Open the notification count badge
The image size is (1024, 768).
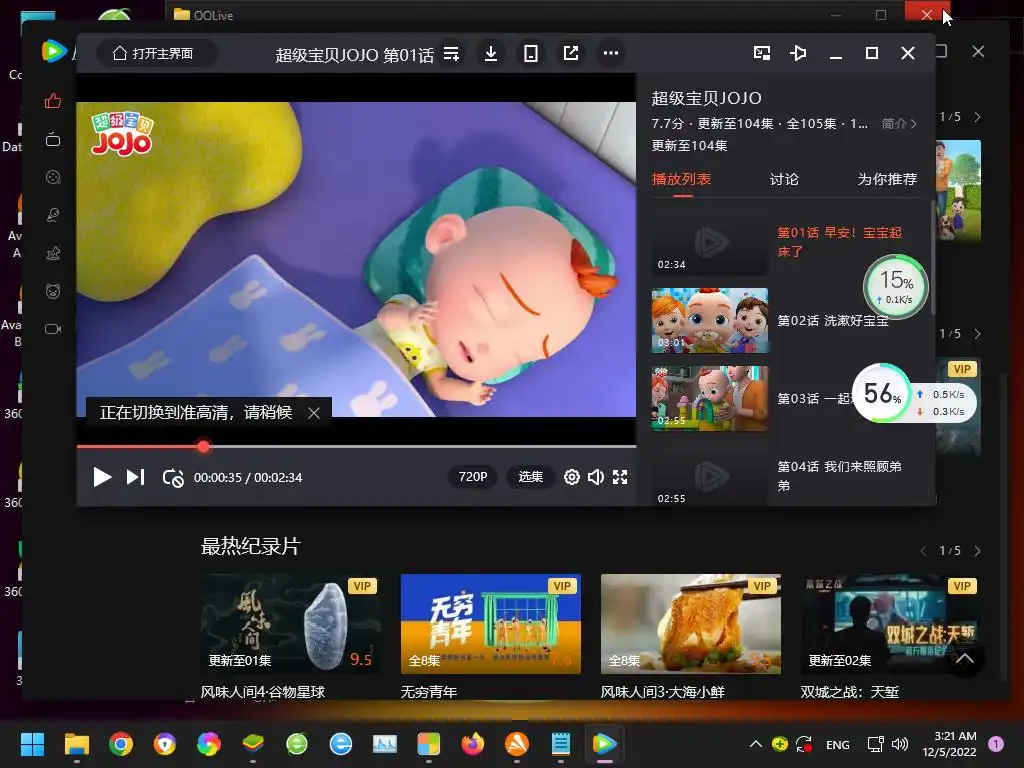click(995, 744)
